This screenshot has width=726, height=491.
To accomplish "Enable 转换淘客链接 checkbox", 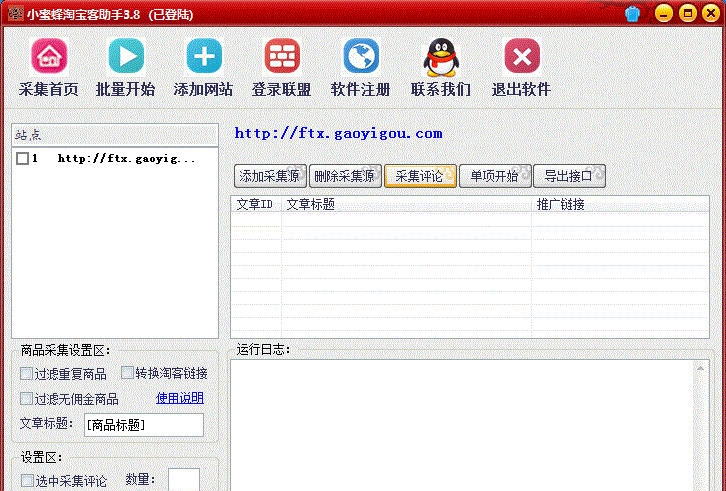I will pos(127,372).
